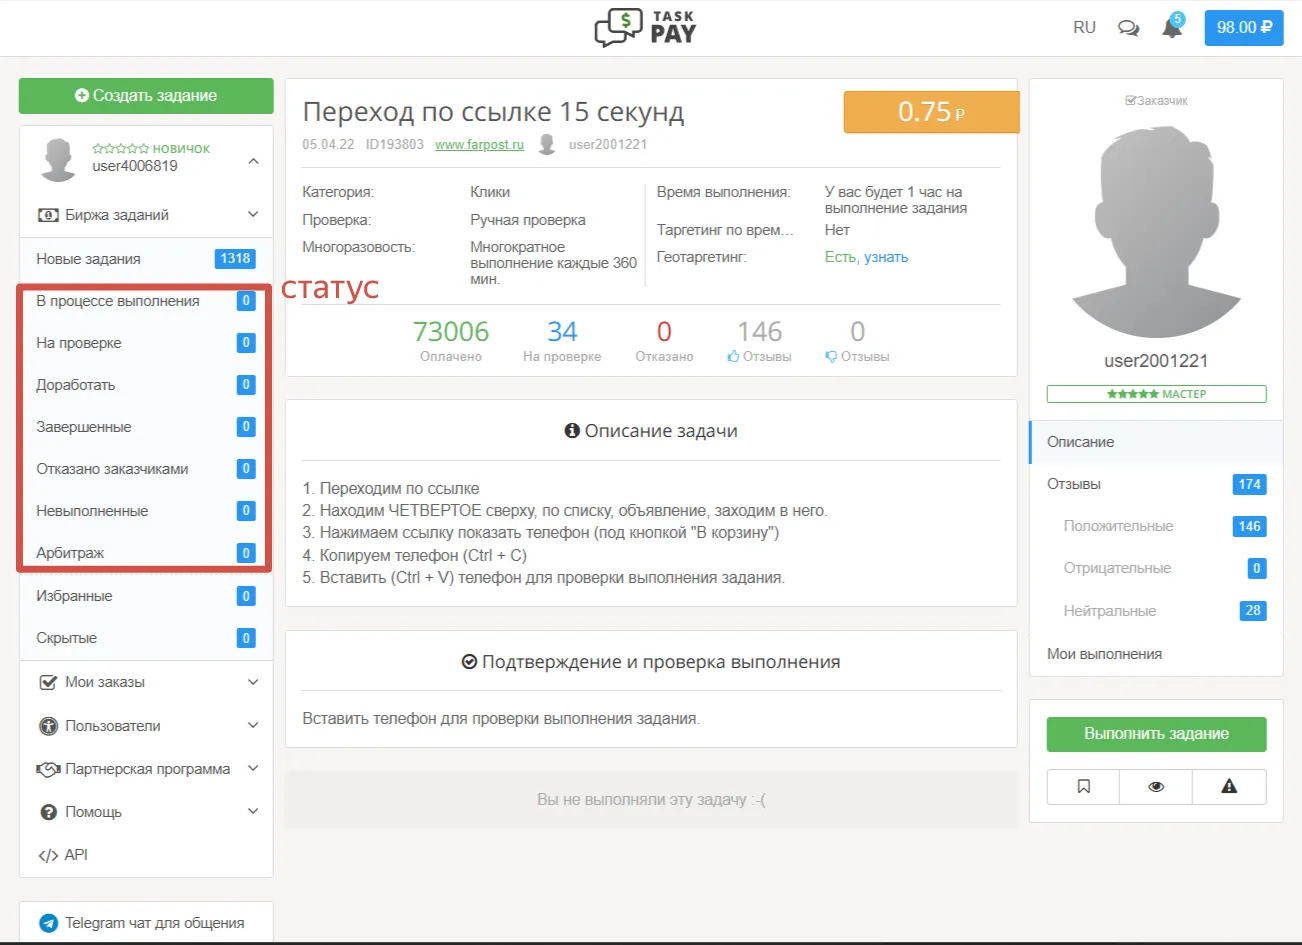The height and width of the screenshot is (945, 1302).
Task: Open В процессе выполнения list
Action: click(146, 301)
